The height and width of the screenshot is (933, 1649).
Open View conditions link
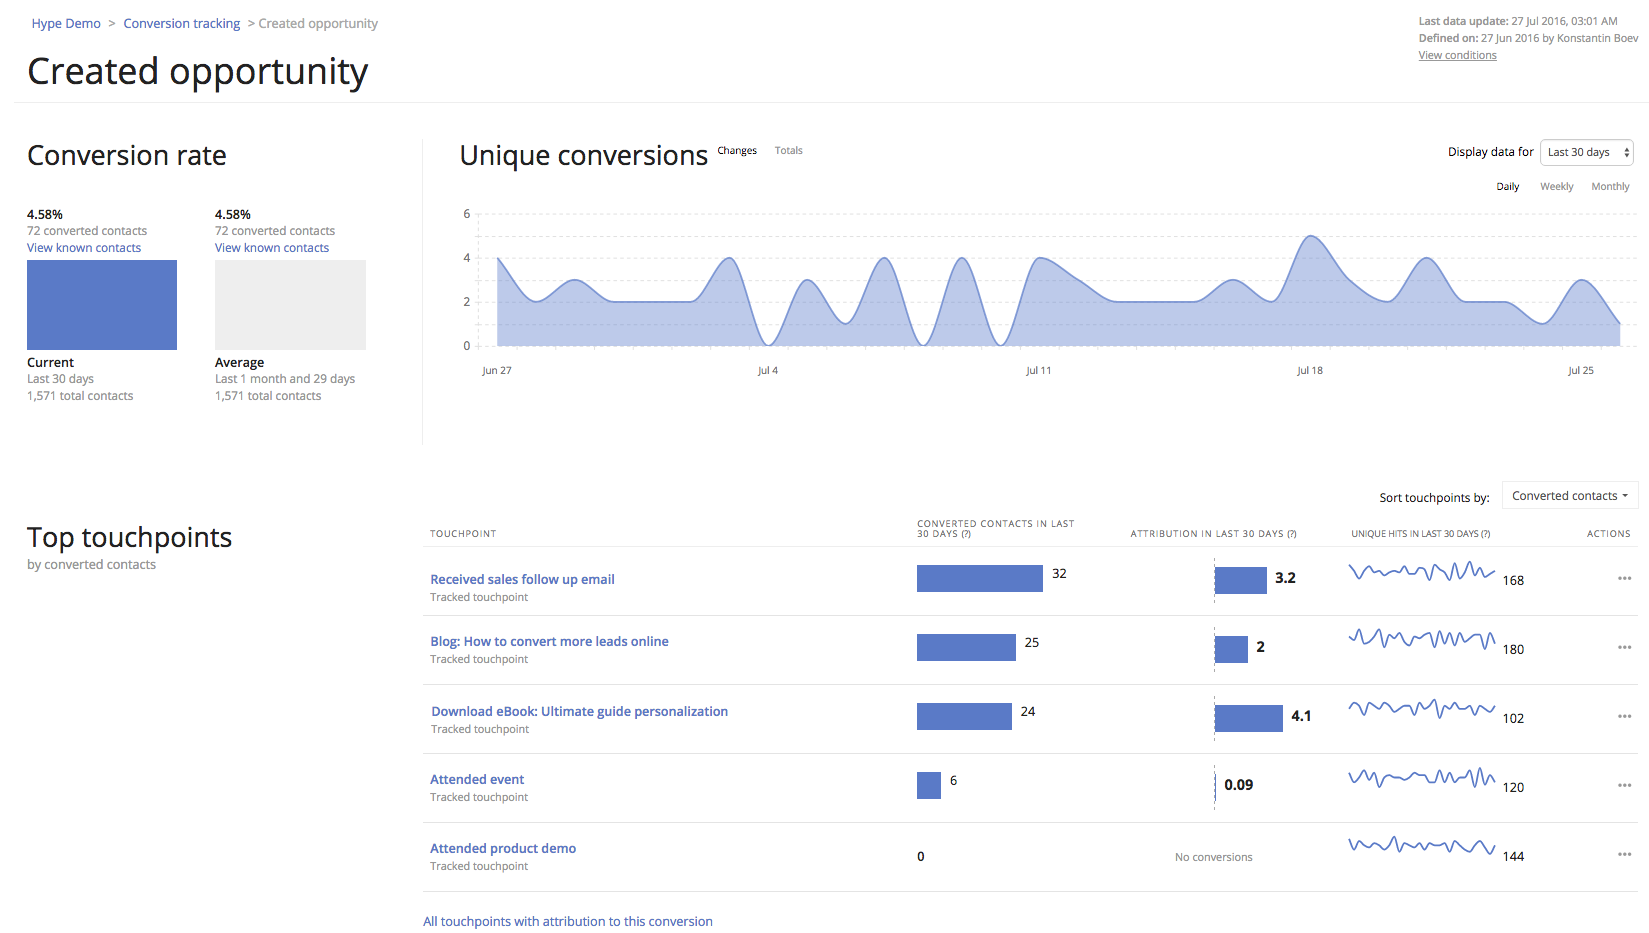[x=1457, y=55]
